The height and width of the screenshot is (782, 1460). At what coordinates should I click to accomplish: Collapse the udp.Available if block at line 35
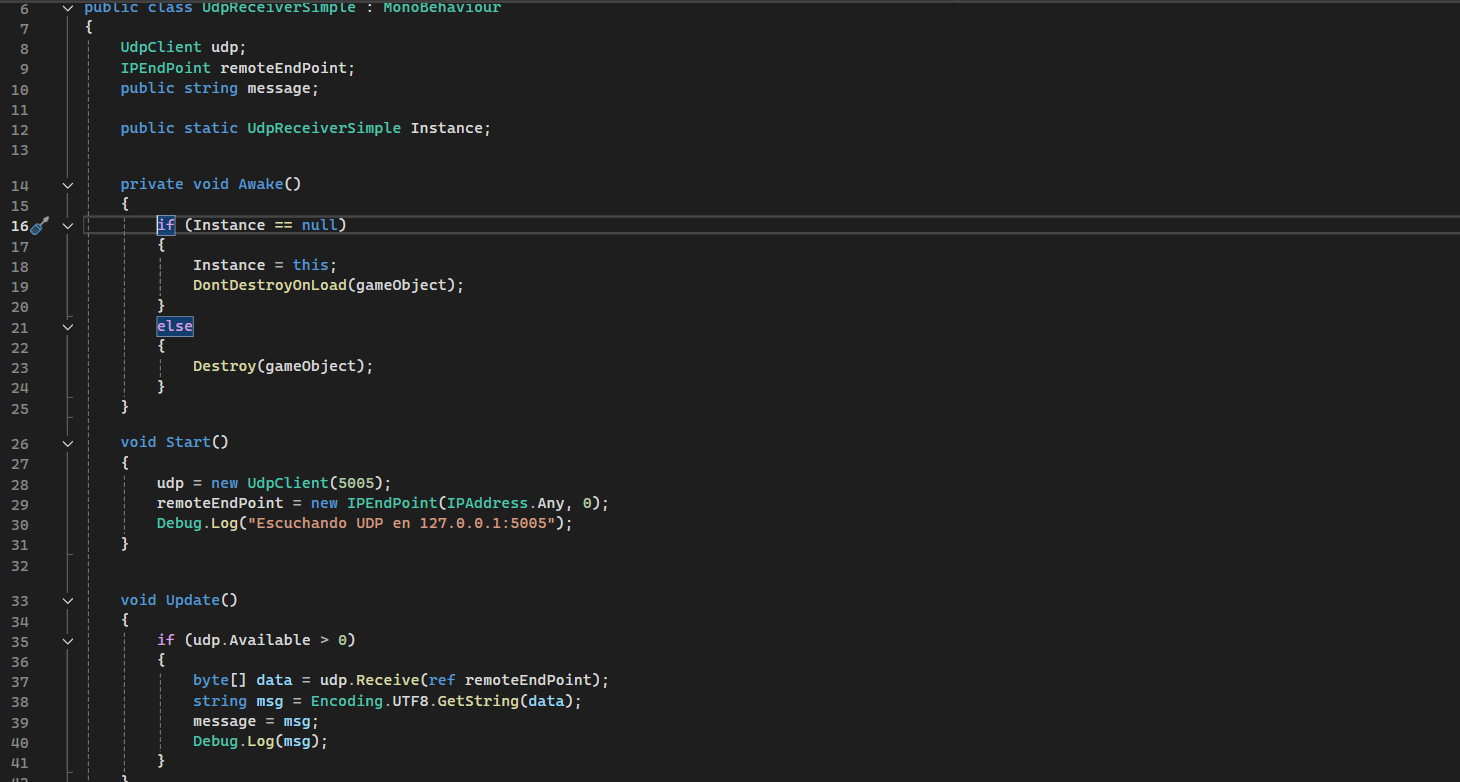pyautogui.click(x=67, y=641)
